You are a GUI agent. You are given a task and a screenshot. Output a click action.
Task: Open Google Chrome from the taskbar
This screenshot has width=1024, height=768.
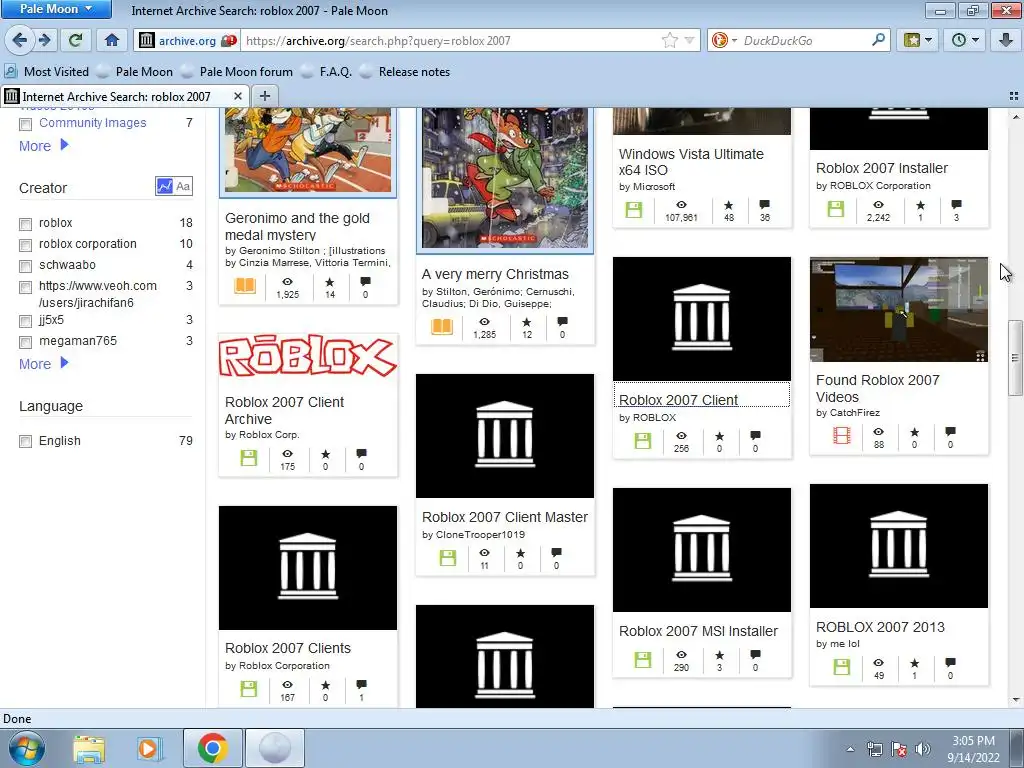coord(213,748)
